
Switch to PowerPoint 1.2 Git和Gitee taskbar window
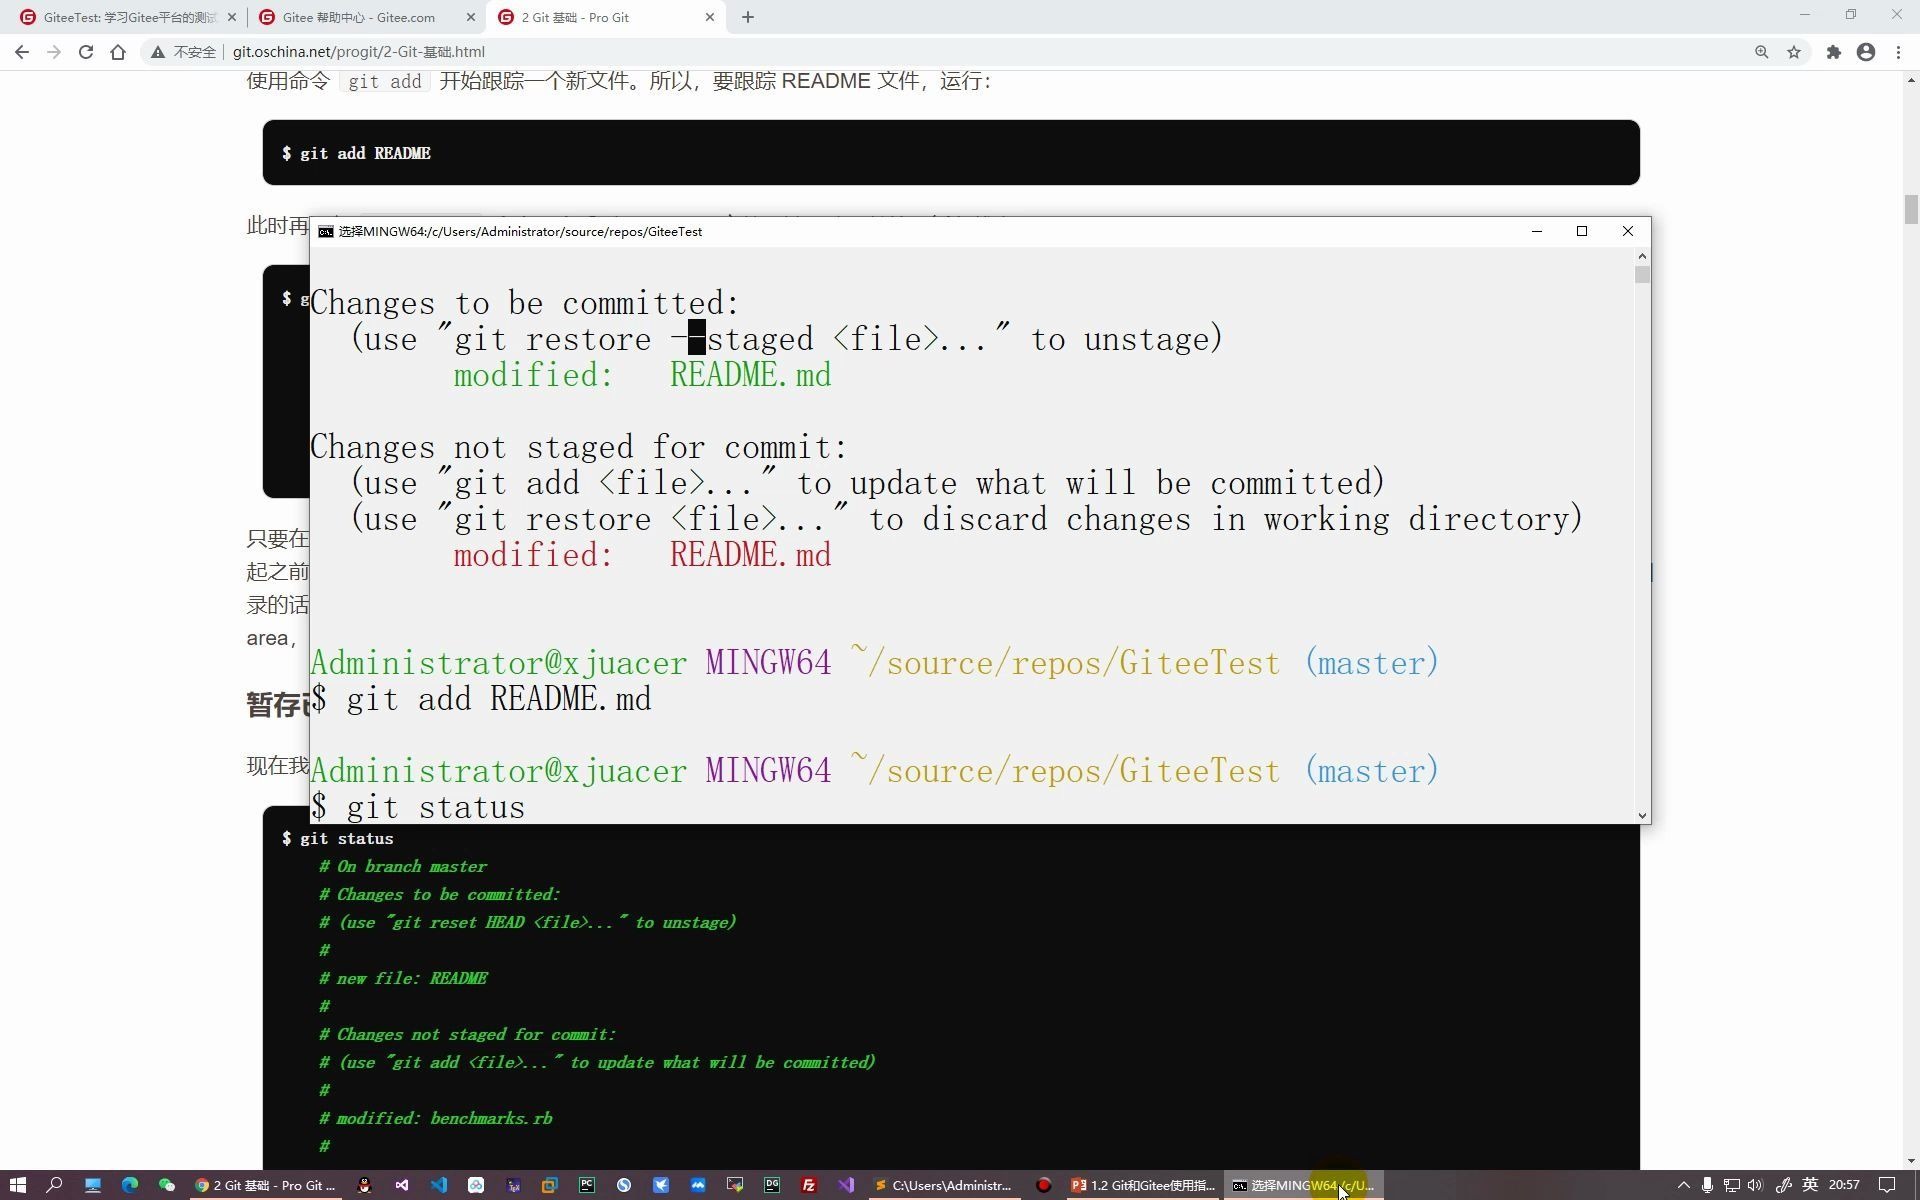[1143, 1185]
